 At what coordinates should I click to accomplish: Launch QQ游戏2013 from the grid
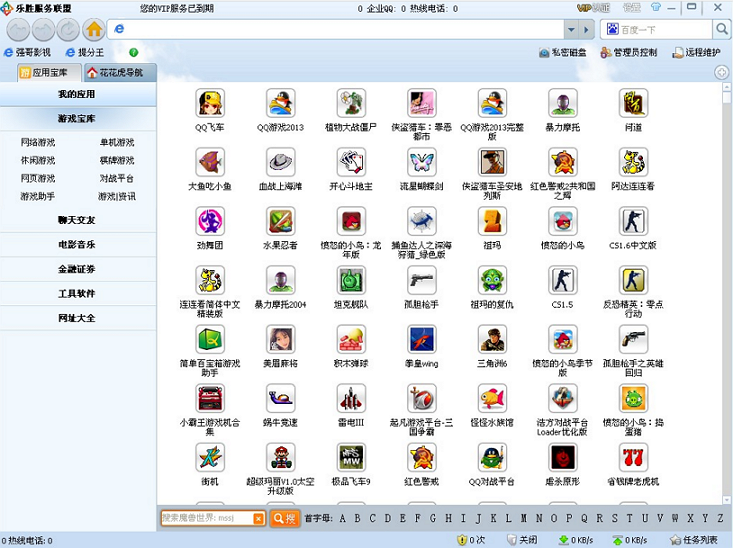pos(280,103)
